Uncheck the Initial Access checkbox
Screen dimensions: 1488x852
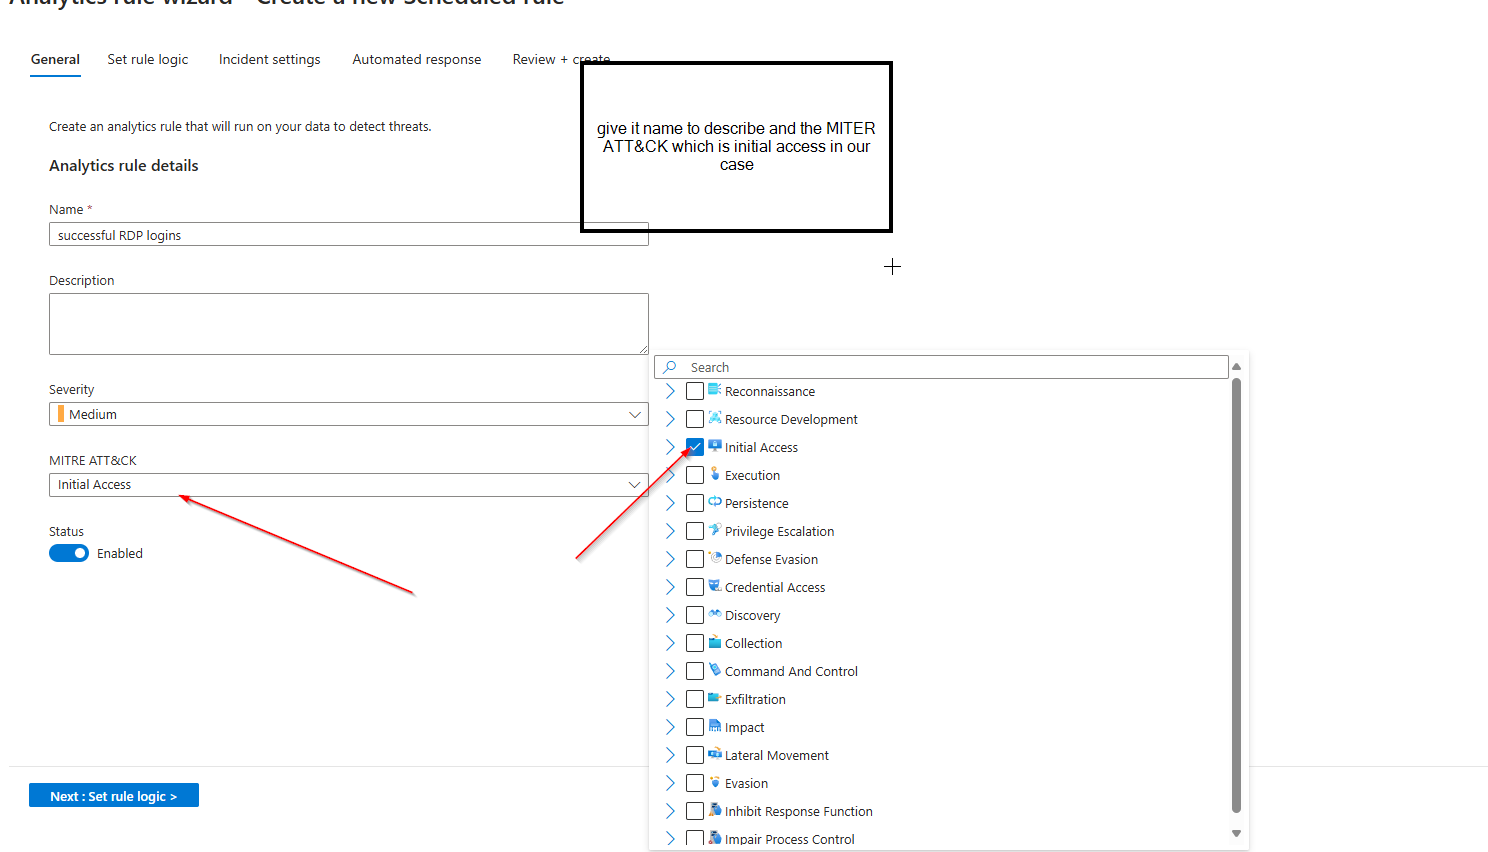click(695, 447)
